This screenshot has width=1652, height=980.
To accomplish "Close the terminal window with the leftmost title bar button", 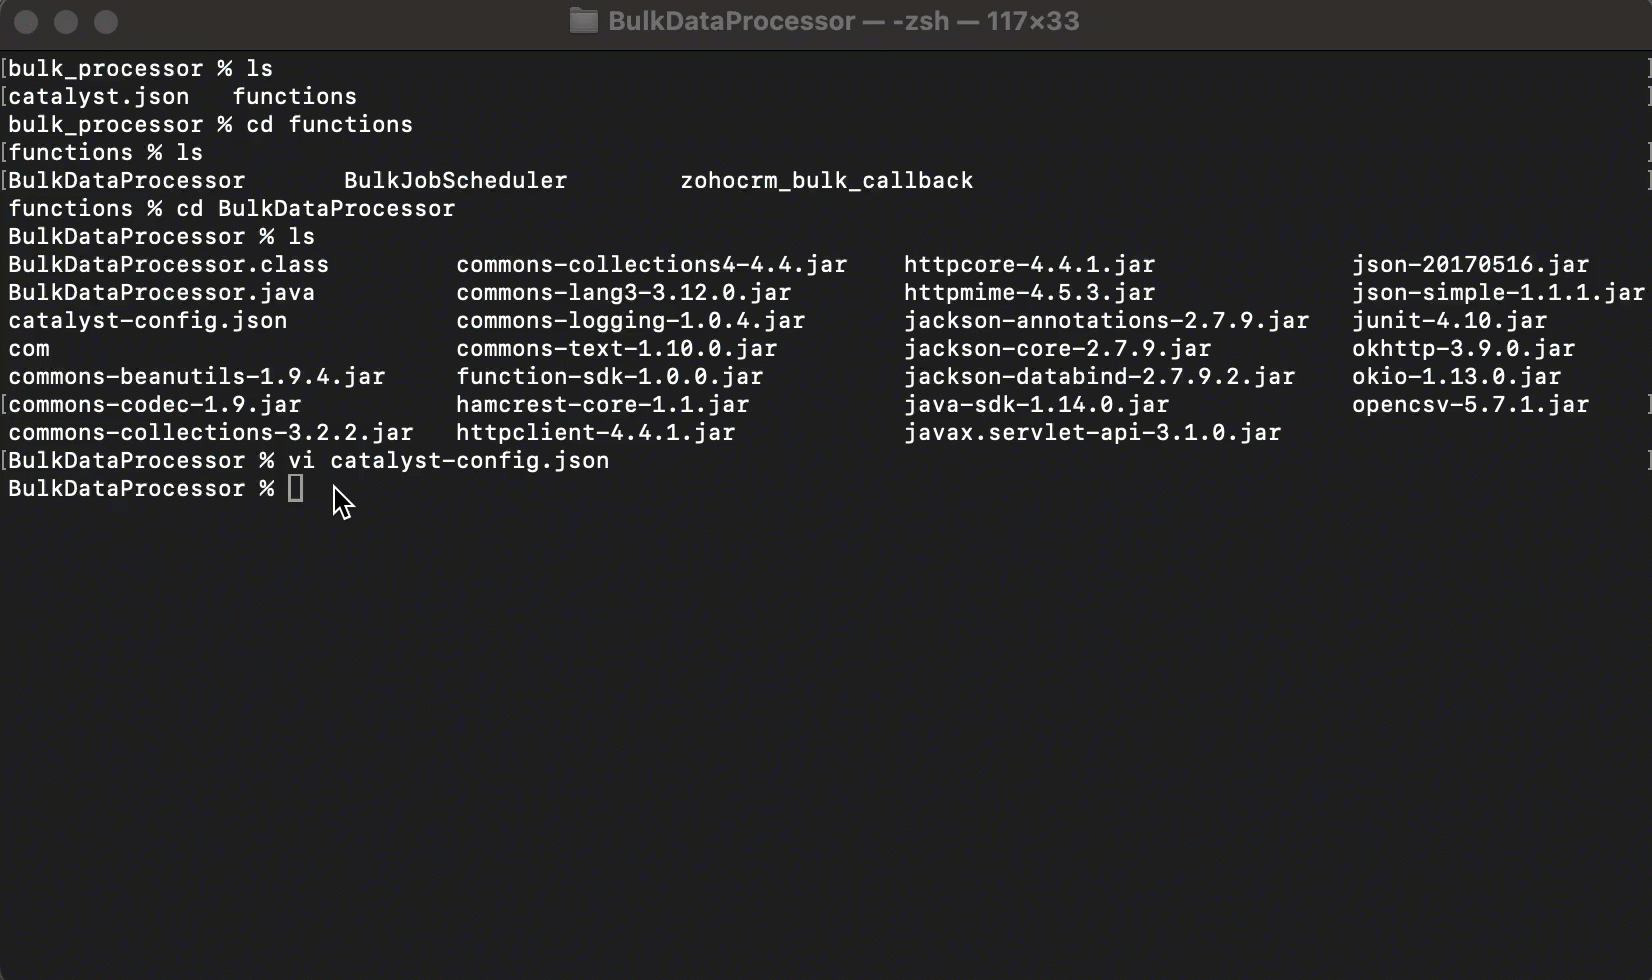I will click(27, 22).
